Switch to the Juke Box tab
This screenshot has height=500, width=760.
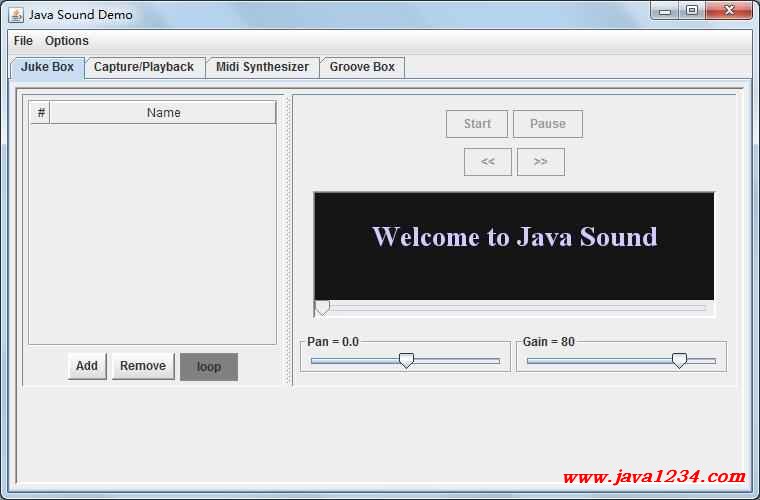47,67
